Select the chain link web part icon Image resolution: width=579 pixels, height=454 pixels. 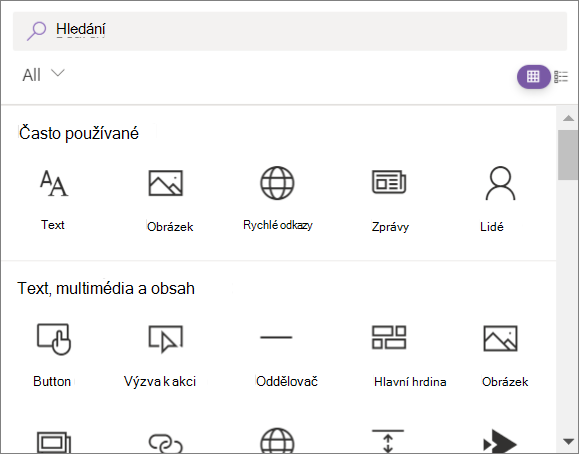[166, 443]
